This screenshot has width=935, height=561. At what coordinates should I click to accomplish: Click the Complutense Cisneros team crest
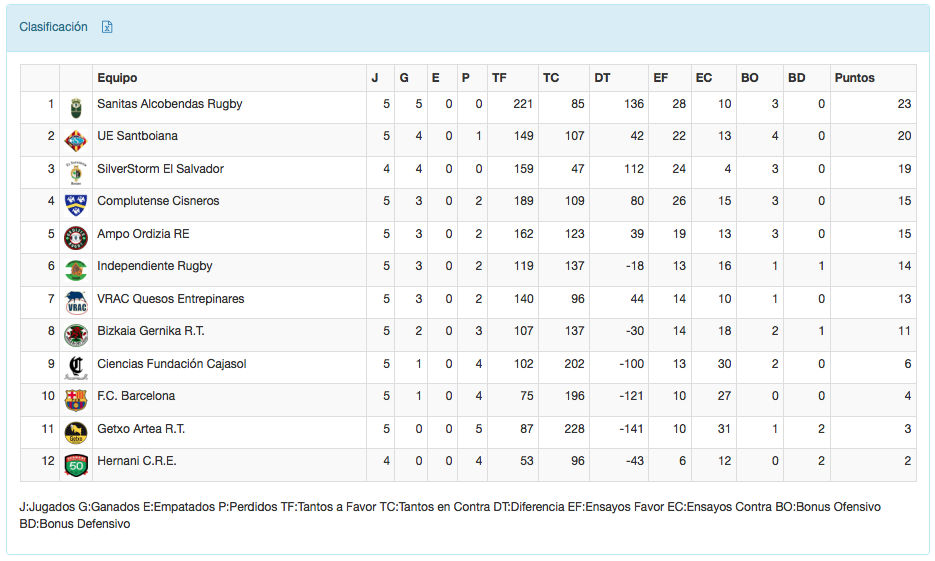(x=75, y=204)
